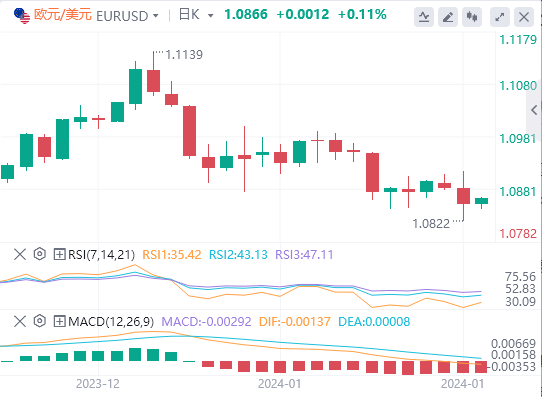
Task: Click the MACD:-0.00292 value
Action: tap(206, 322)
